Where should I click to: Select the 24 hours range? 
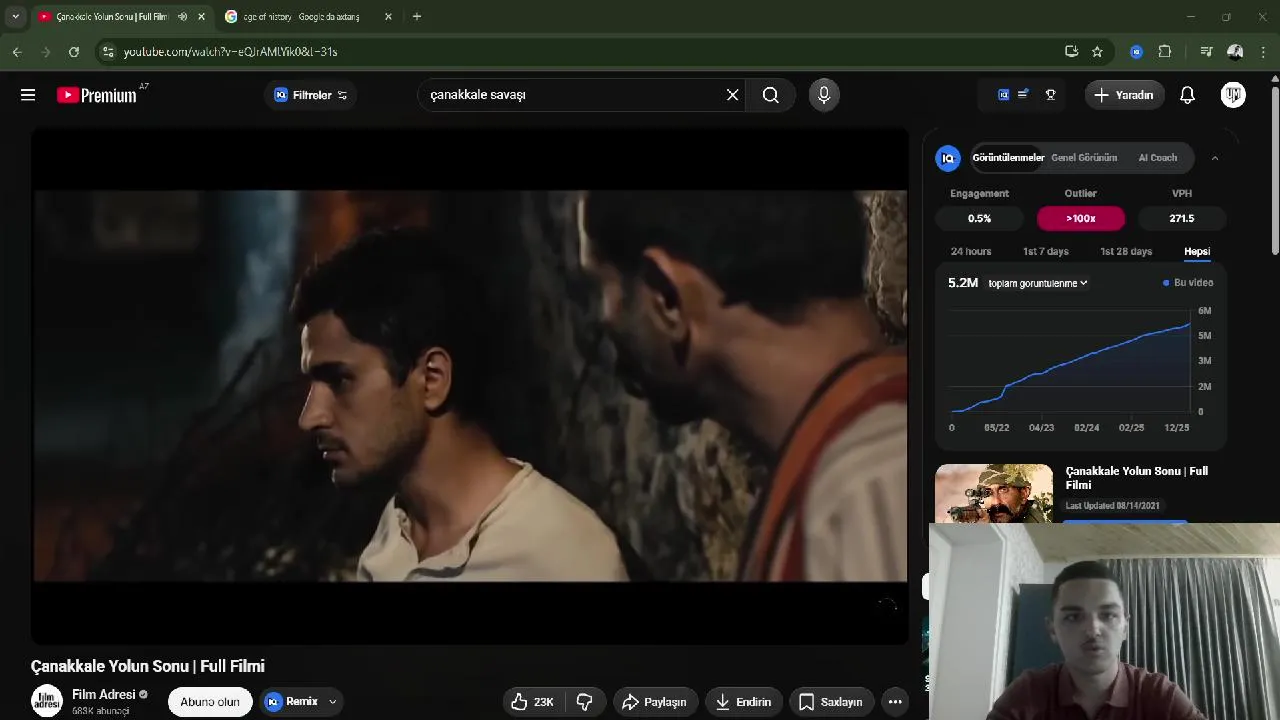[x=971, y=251]
